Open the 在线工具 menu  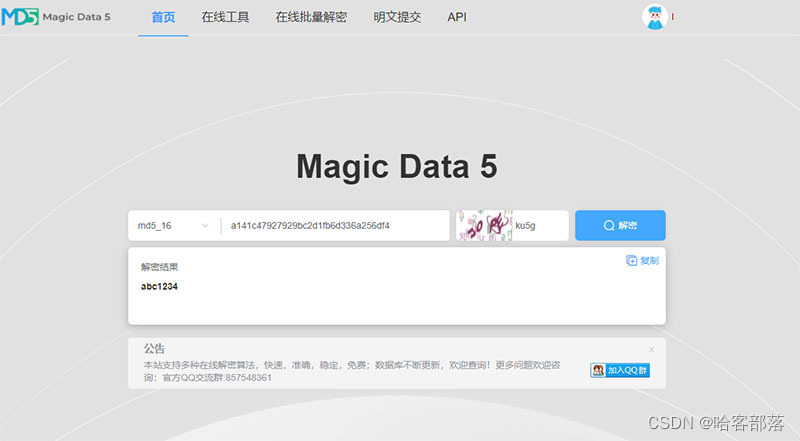click(x=225, y=17)
